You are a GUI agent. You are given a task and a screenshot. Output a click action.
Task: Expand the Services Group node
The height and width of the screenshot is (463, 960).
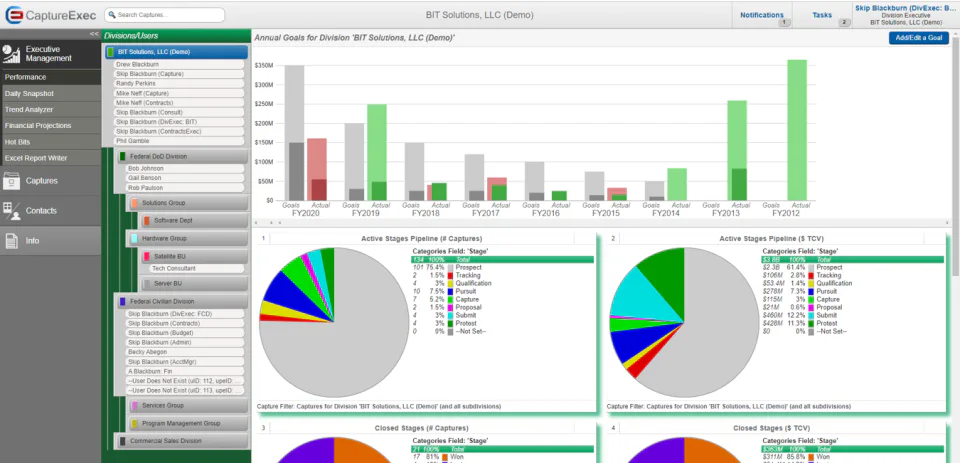click(x=189, y=405)
